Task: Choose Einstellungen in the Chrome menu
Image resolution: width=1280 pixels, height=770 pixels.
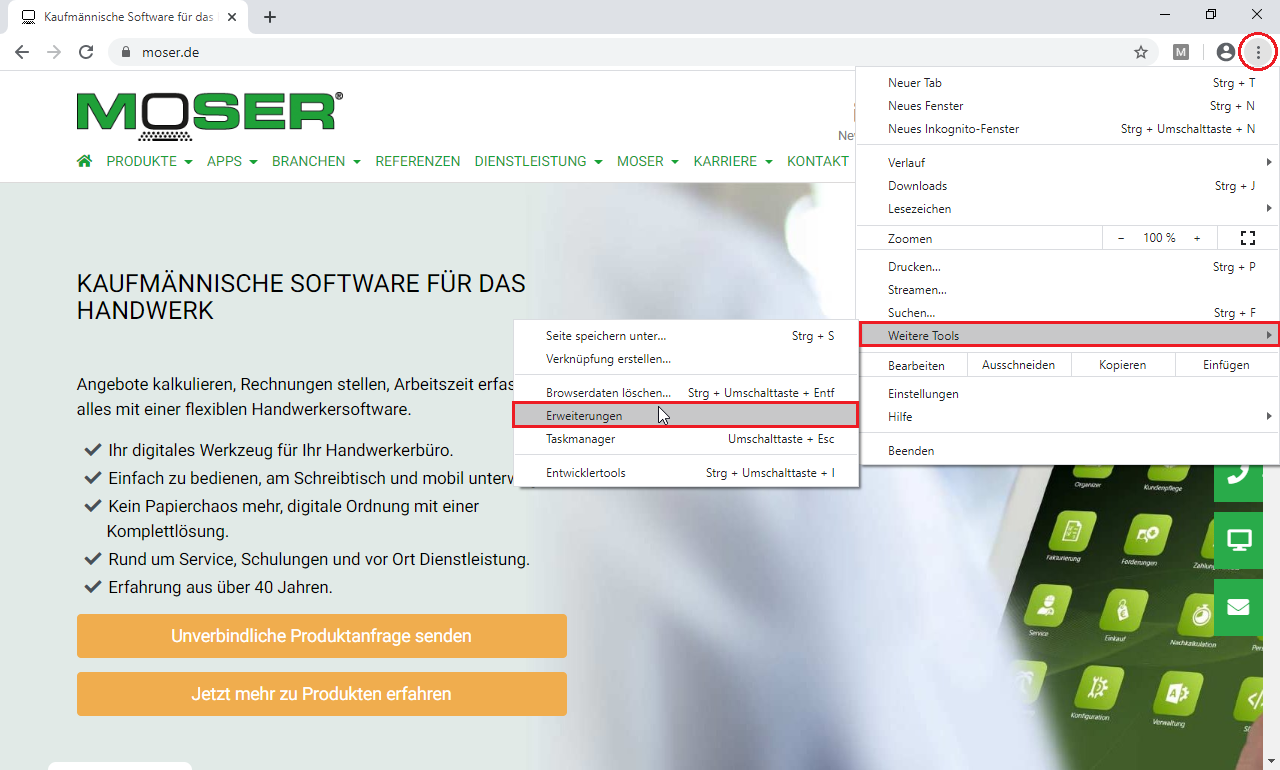Action: (x=923, y=394)
